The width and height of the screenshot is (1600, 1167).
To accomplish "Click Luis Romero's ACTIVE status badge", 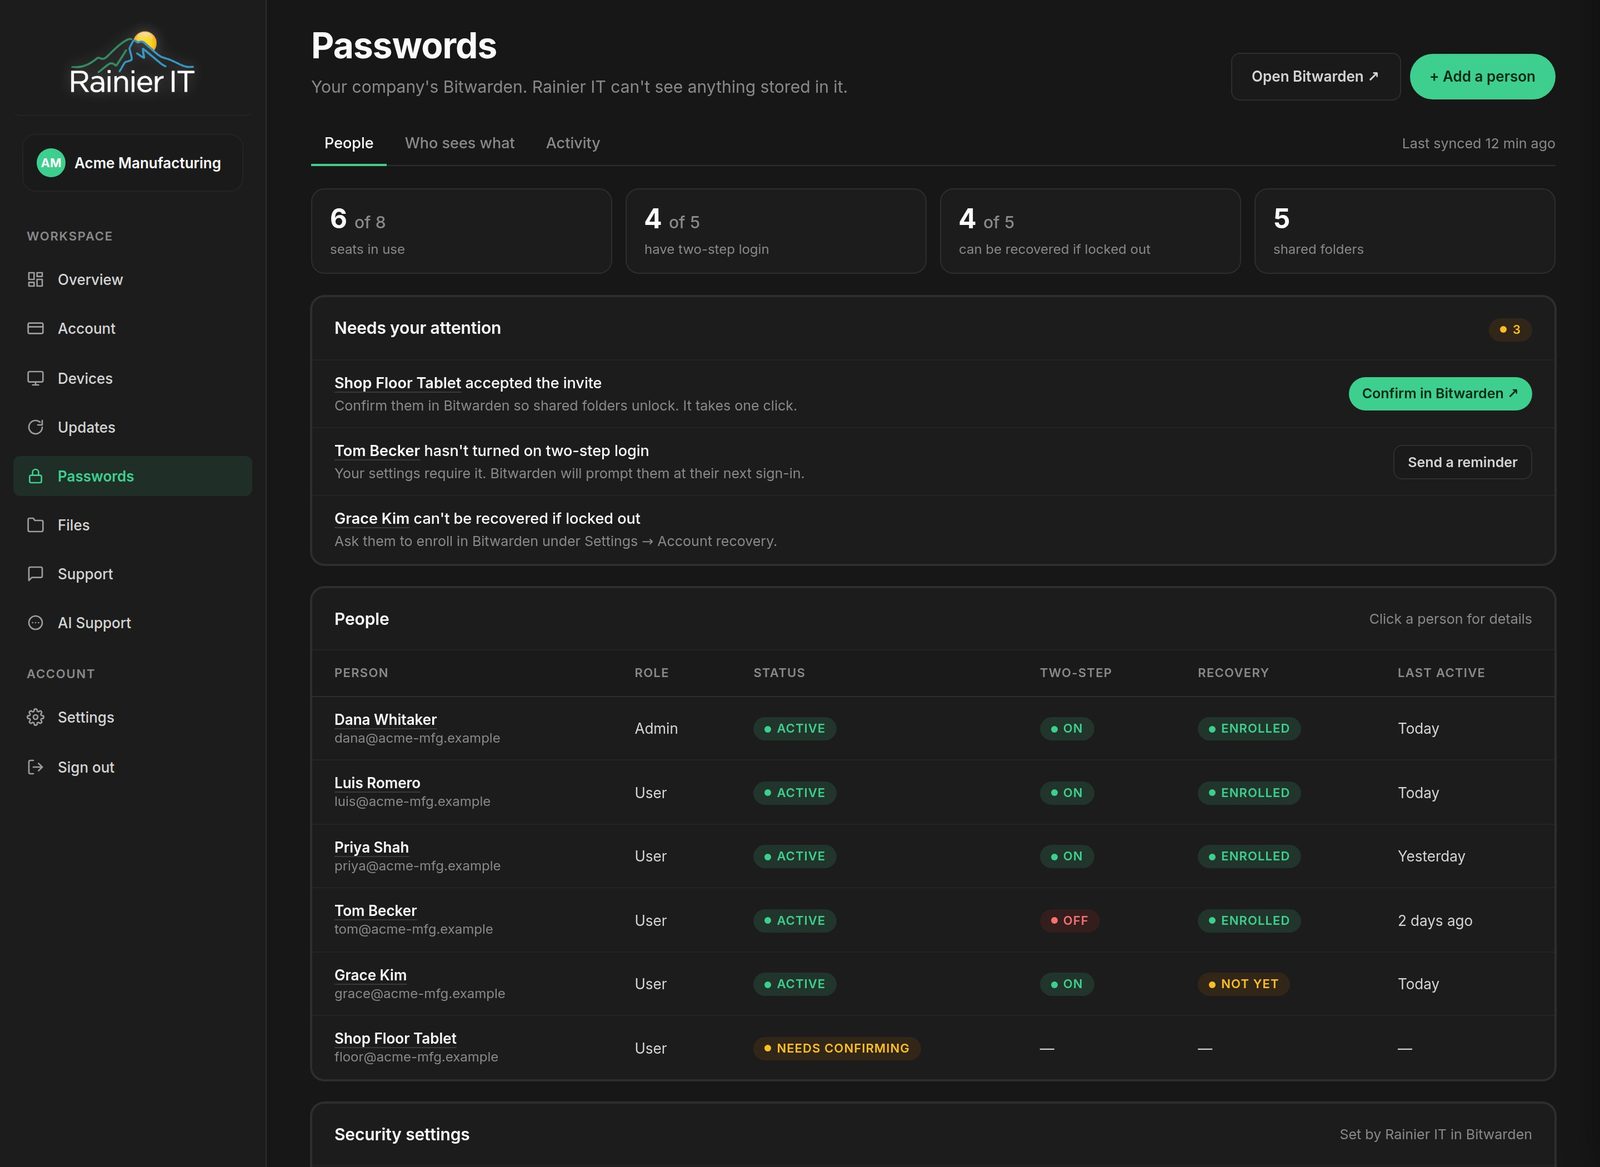I will (795, 793).
